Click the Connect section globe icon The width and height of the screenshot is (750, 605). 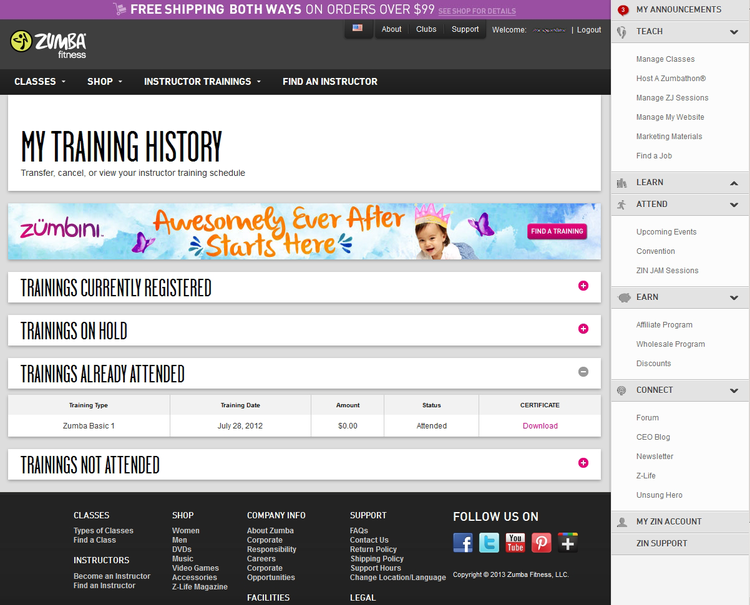point(622,390)
